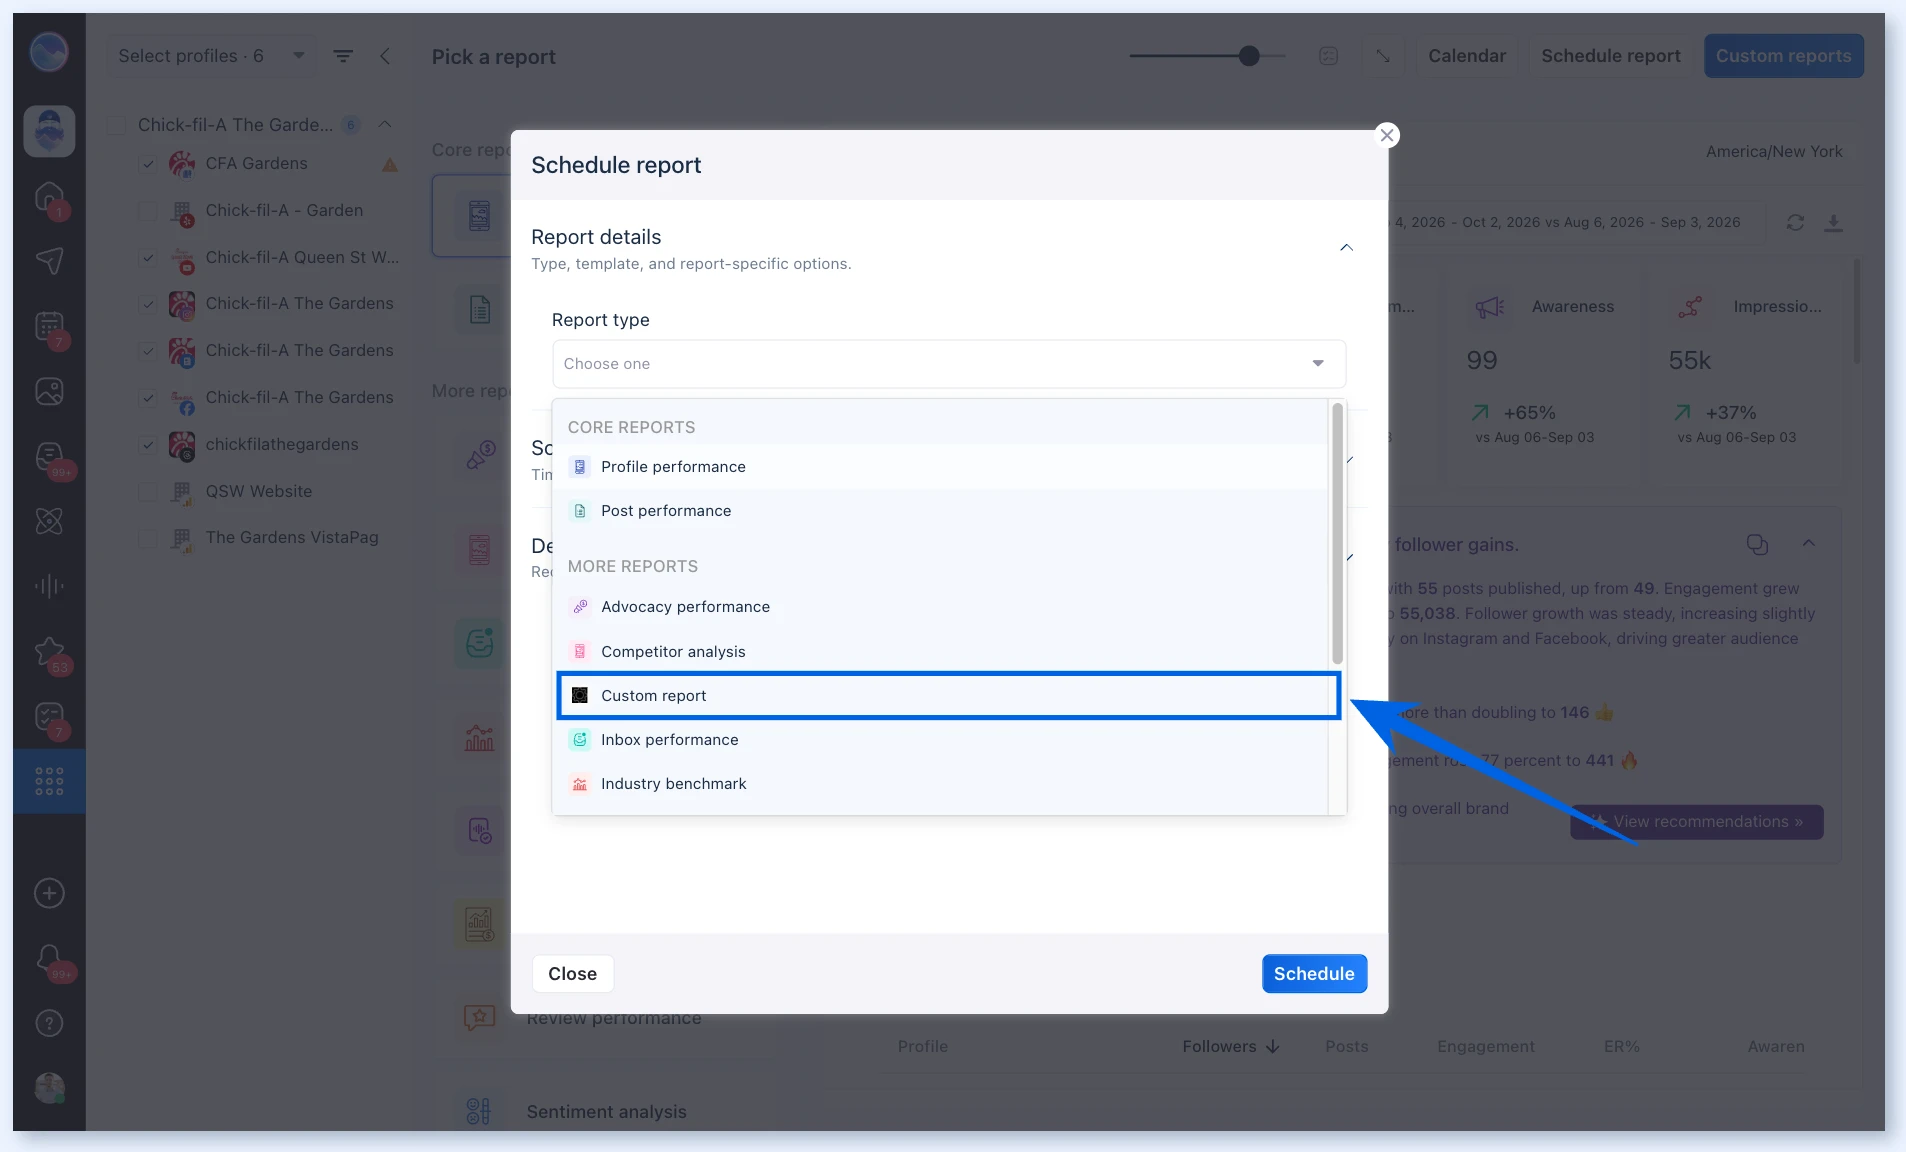
Task: Open the Select profiles dropdown
Action: click(x=210, y=56)
